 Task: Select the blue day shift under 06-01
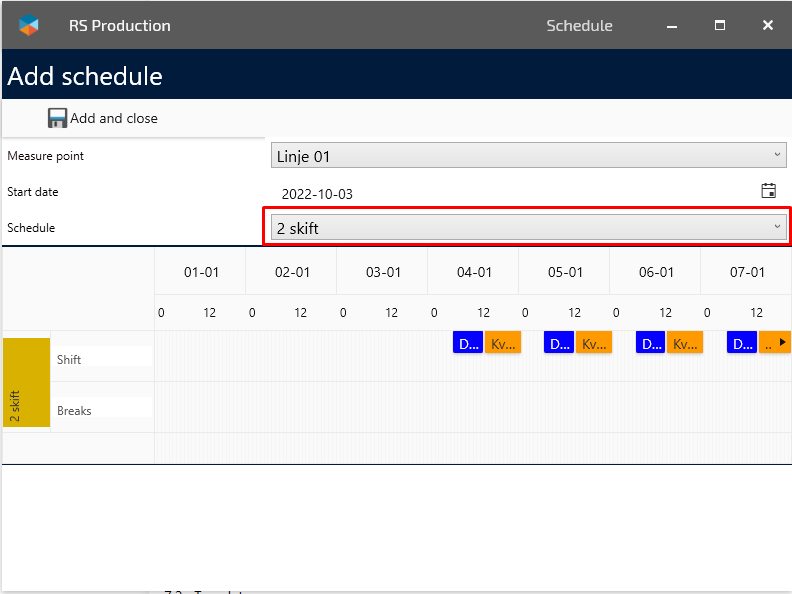point(650,343)
